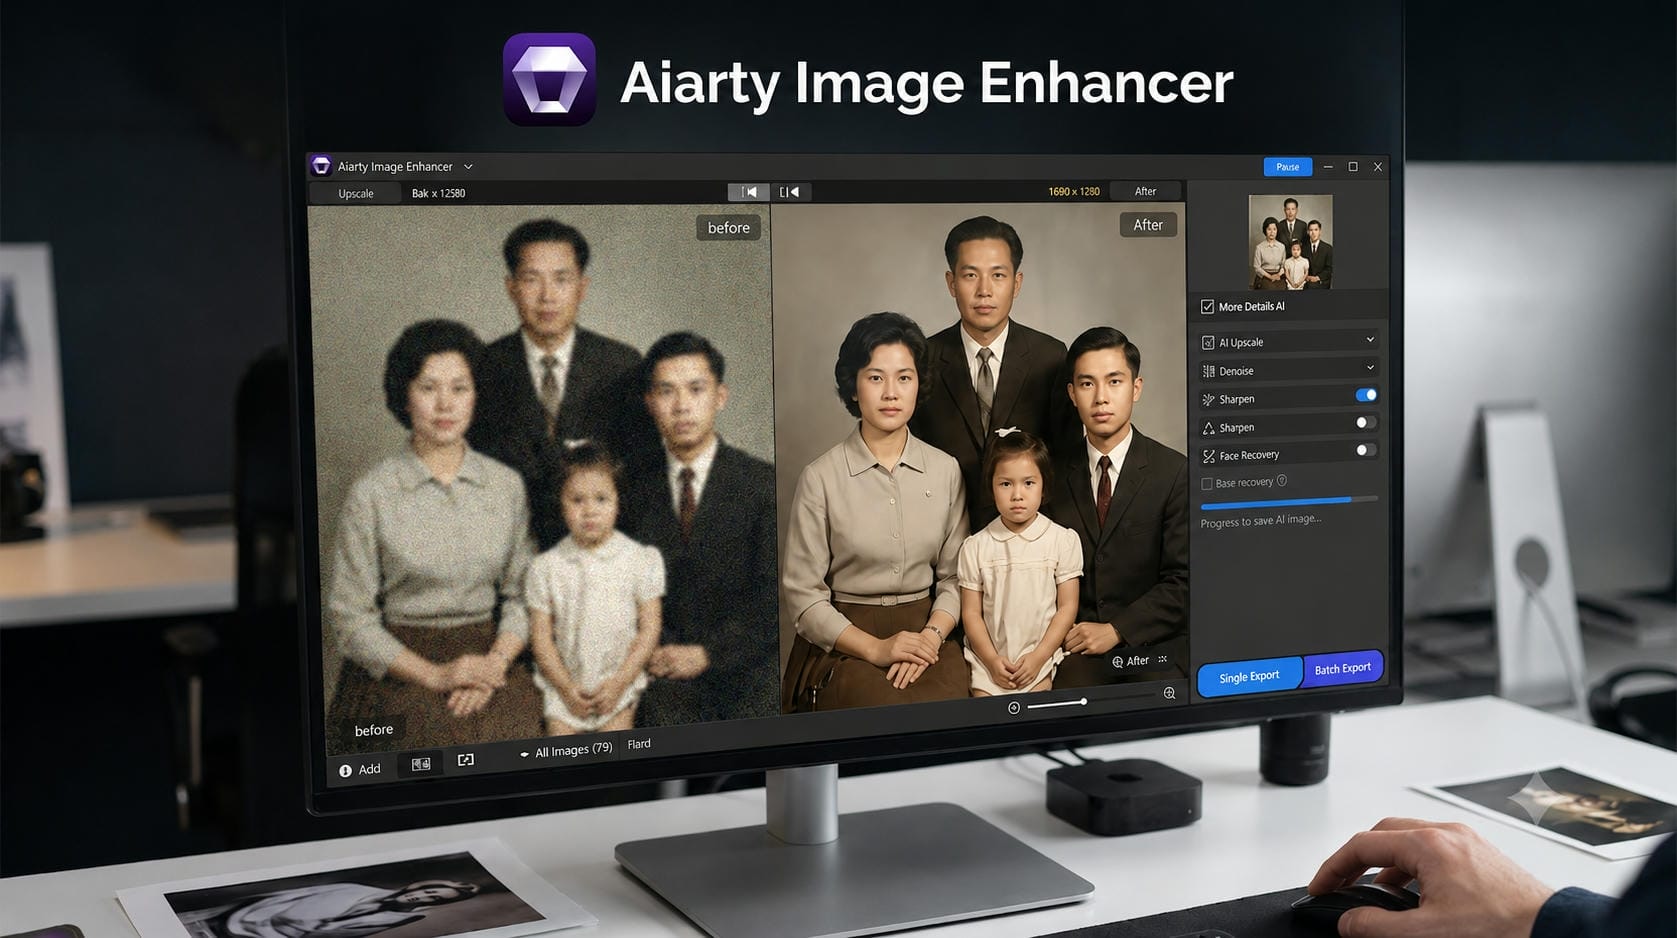1677x938 pixels.
Task: Switch to the Upscale tab
Action: click(x=356, y=193)
